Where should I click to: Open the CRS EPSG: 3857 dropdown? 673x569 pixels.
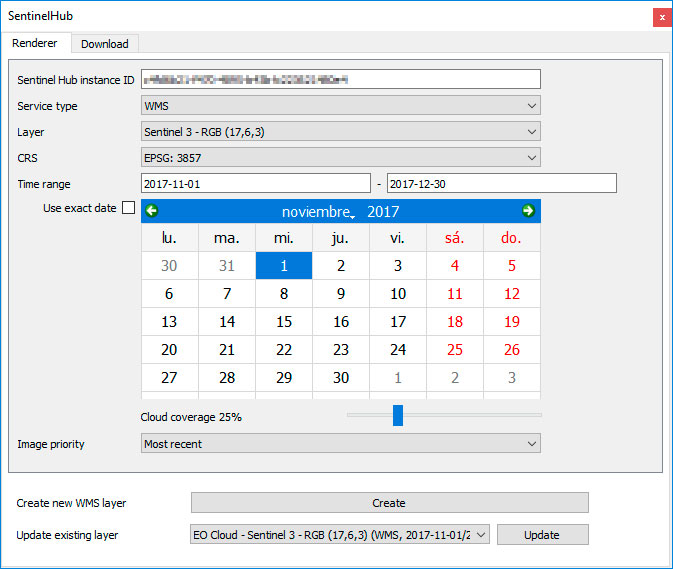coord(341,158)
